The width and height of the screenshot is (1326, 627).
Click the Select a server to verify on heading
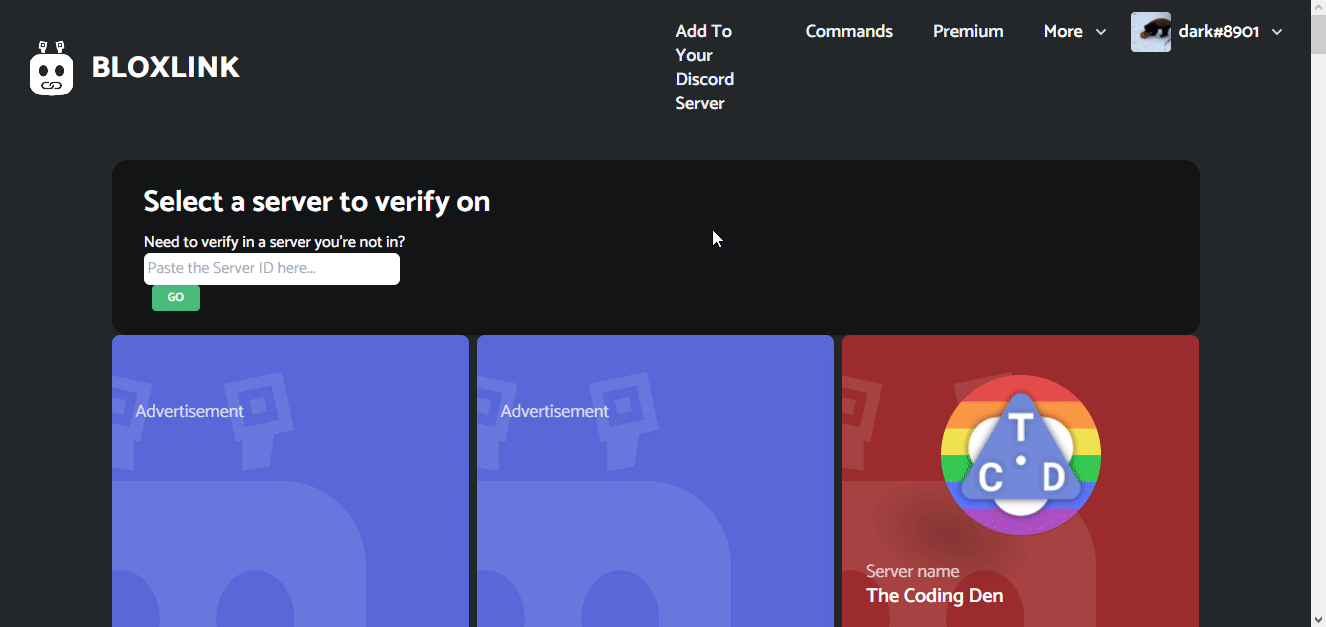[317, 201]
